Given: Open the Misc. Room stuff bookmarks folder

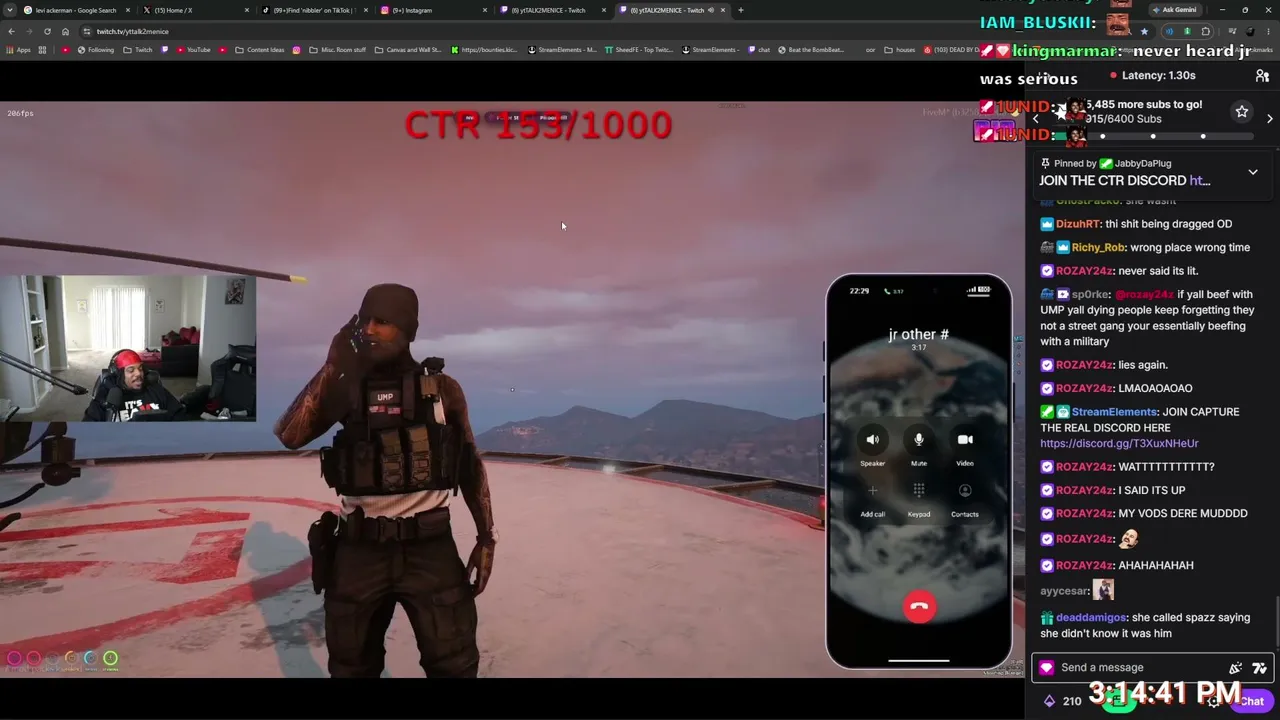Looking at the screenshot, I should [337, 50].
